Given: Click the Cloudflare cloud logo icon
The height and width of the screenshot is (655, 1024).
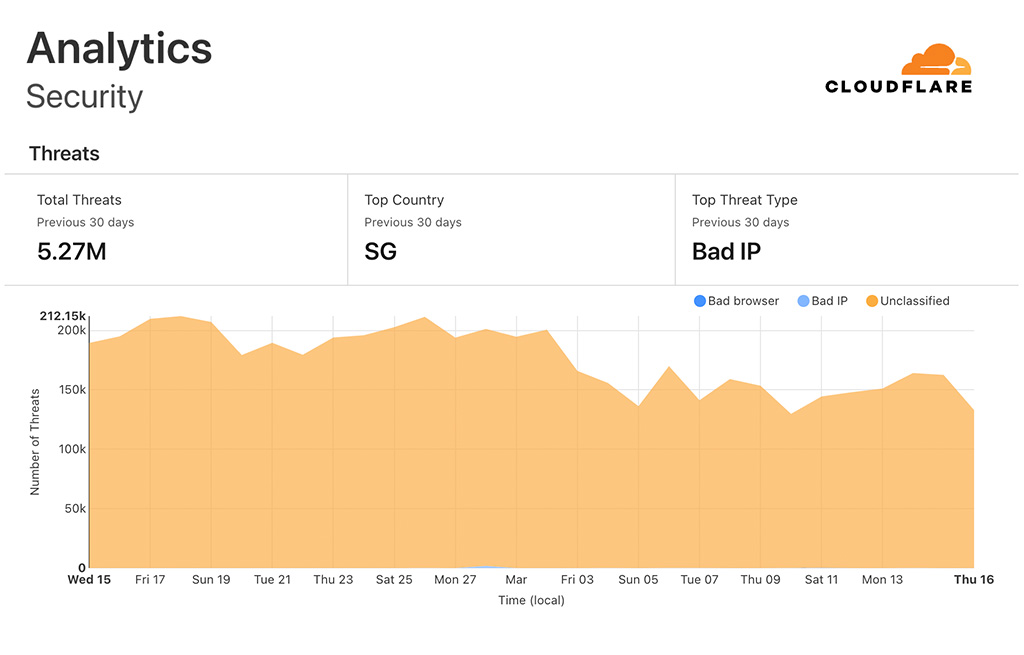Looking at the screenshot, I should (935, 60).
